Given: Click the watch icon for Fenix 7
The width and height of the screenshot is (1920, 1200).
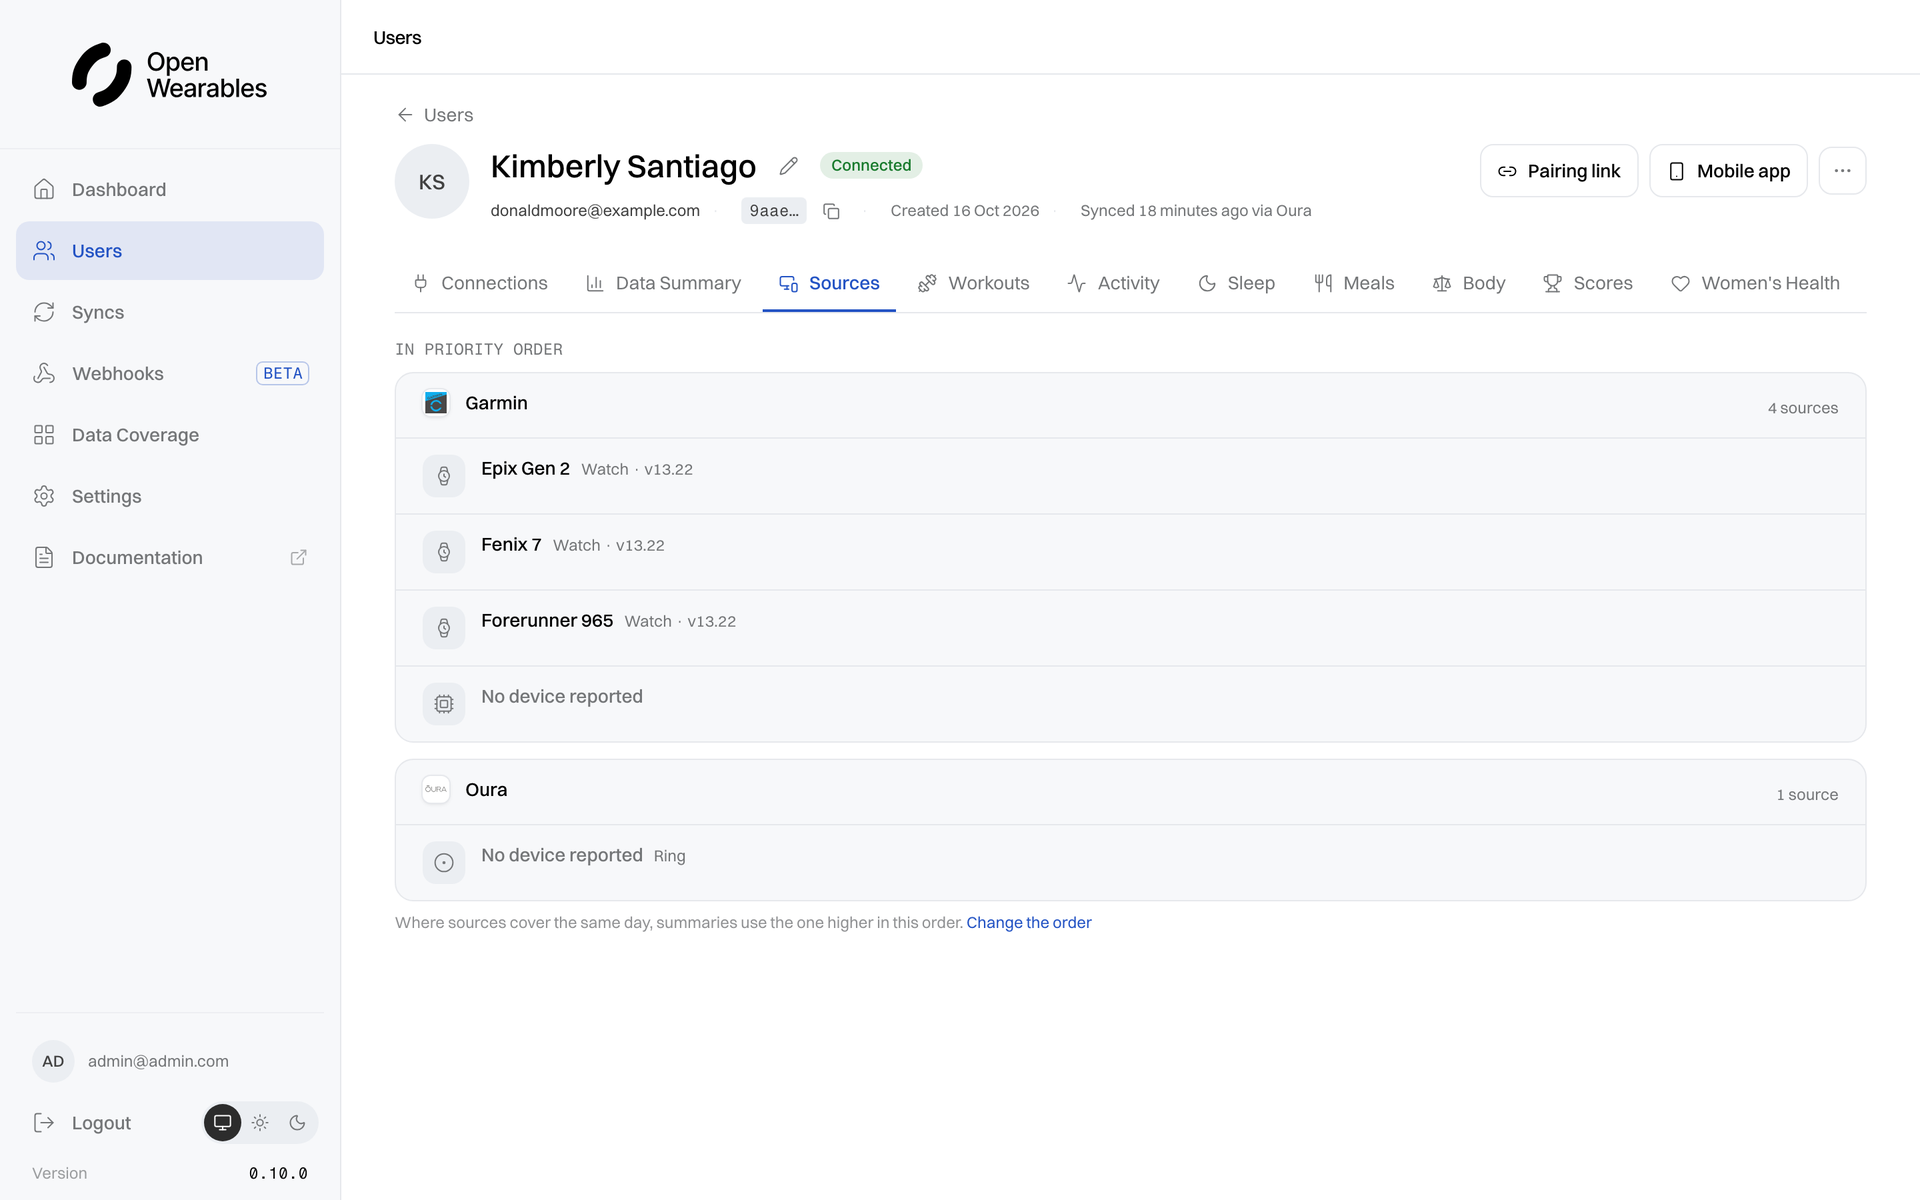Looking at the screenshot, I should tap(444, 552).
